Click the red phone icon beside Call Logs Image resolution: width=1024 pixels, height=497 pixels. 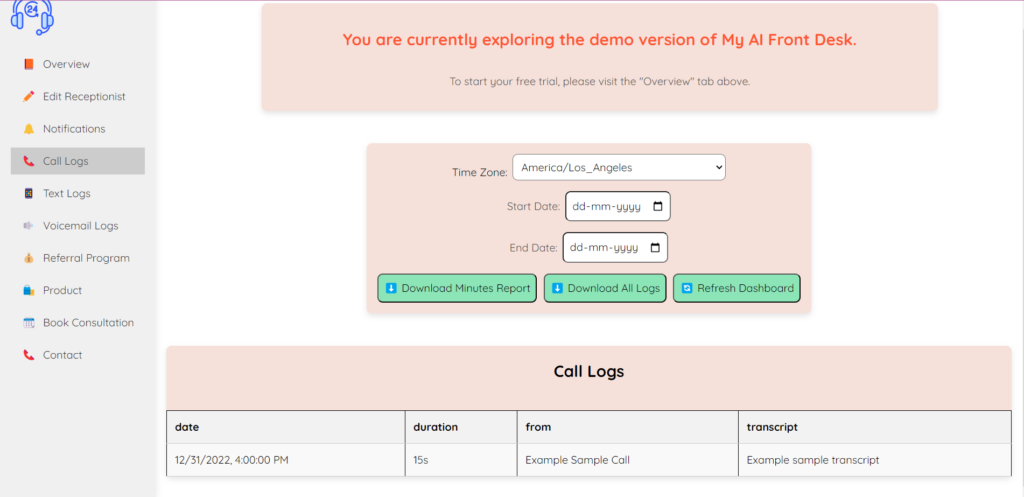coord(28,161)
